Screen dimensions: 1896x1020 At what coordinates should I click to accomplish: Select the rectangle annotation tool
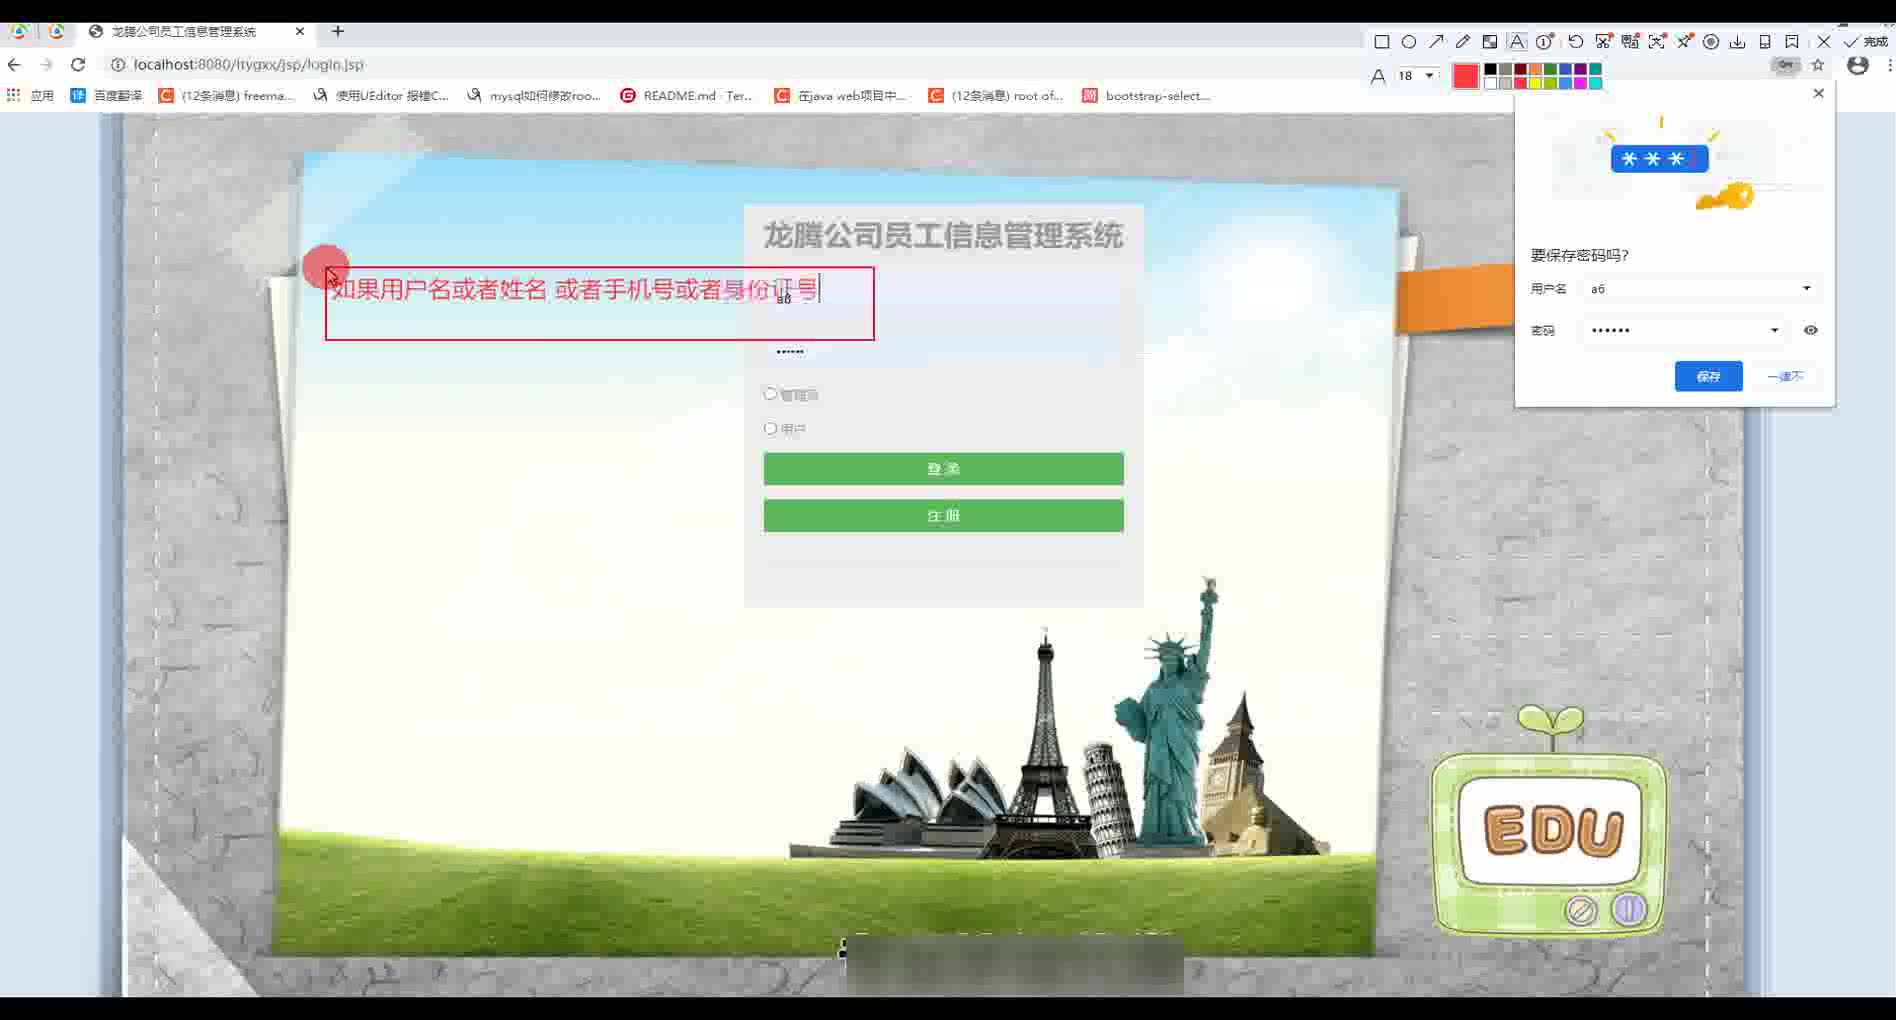click(x=1382, y=42)
